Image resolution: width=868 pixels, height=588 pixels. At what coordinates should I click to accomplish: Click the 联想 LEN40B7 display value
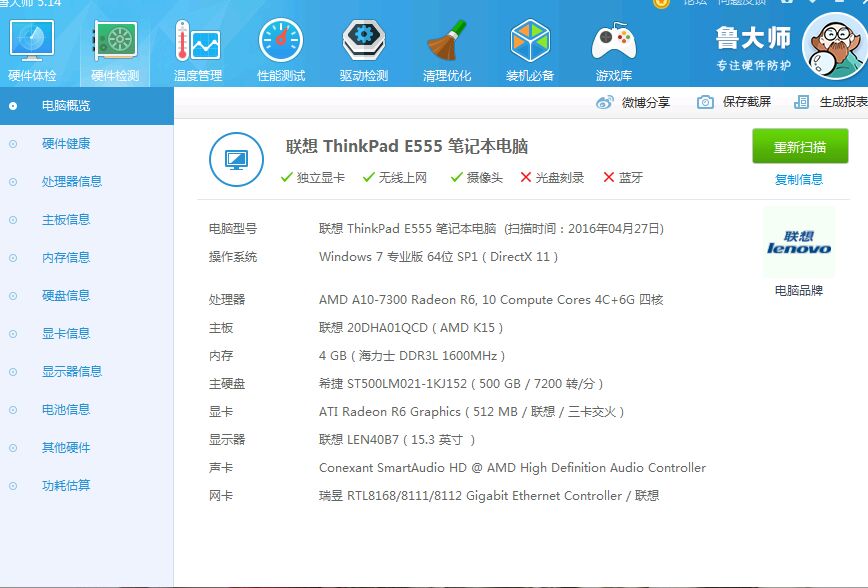click(x=397, y=440)
